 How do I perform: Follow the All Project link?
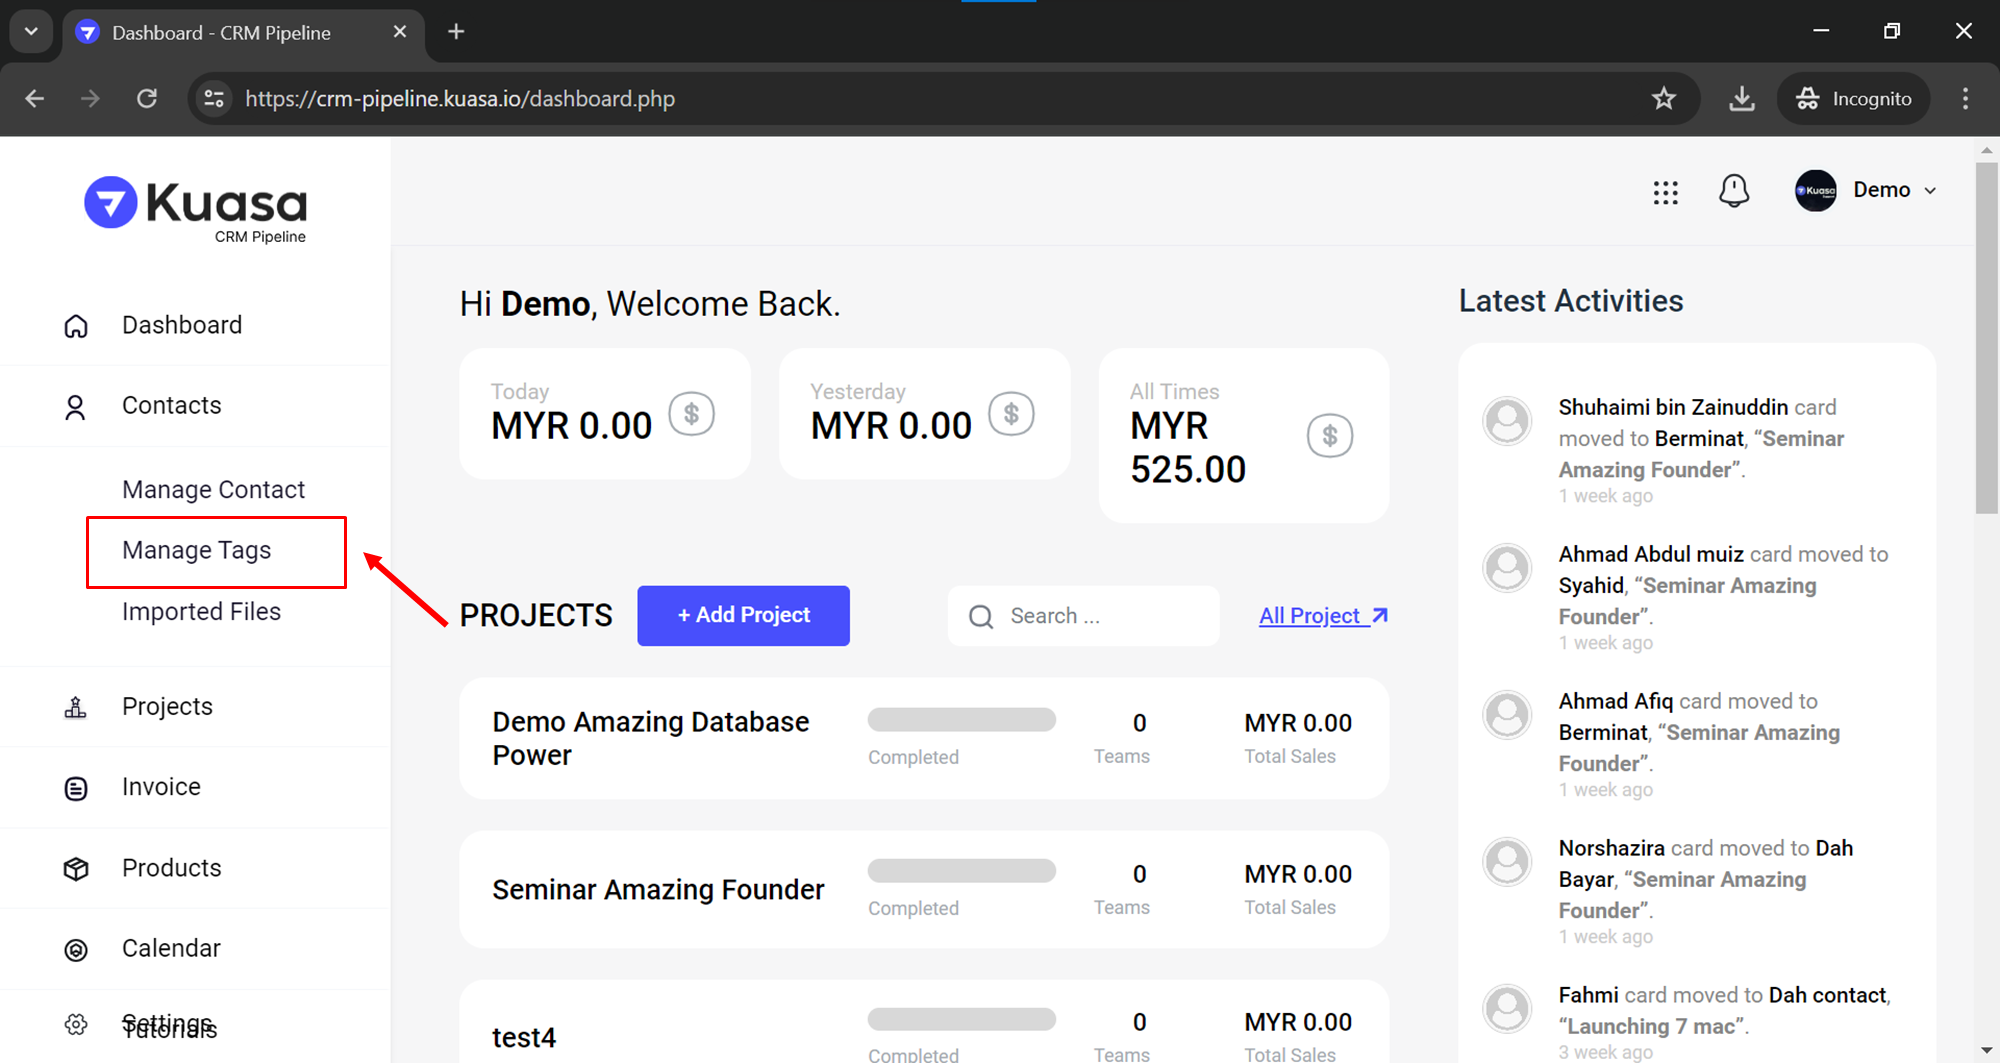(x=1322, y=616)
